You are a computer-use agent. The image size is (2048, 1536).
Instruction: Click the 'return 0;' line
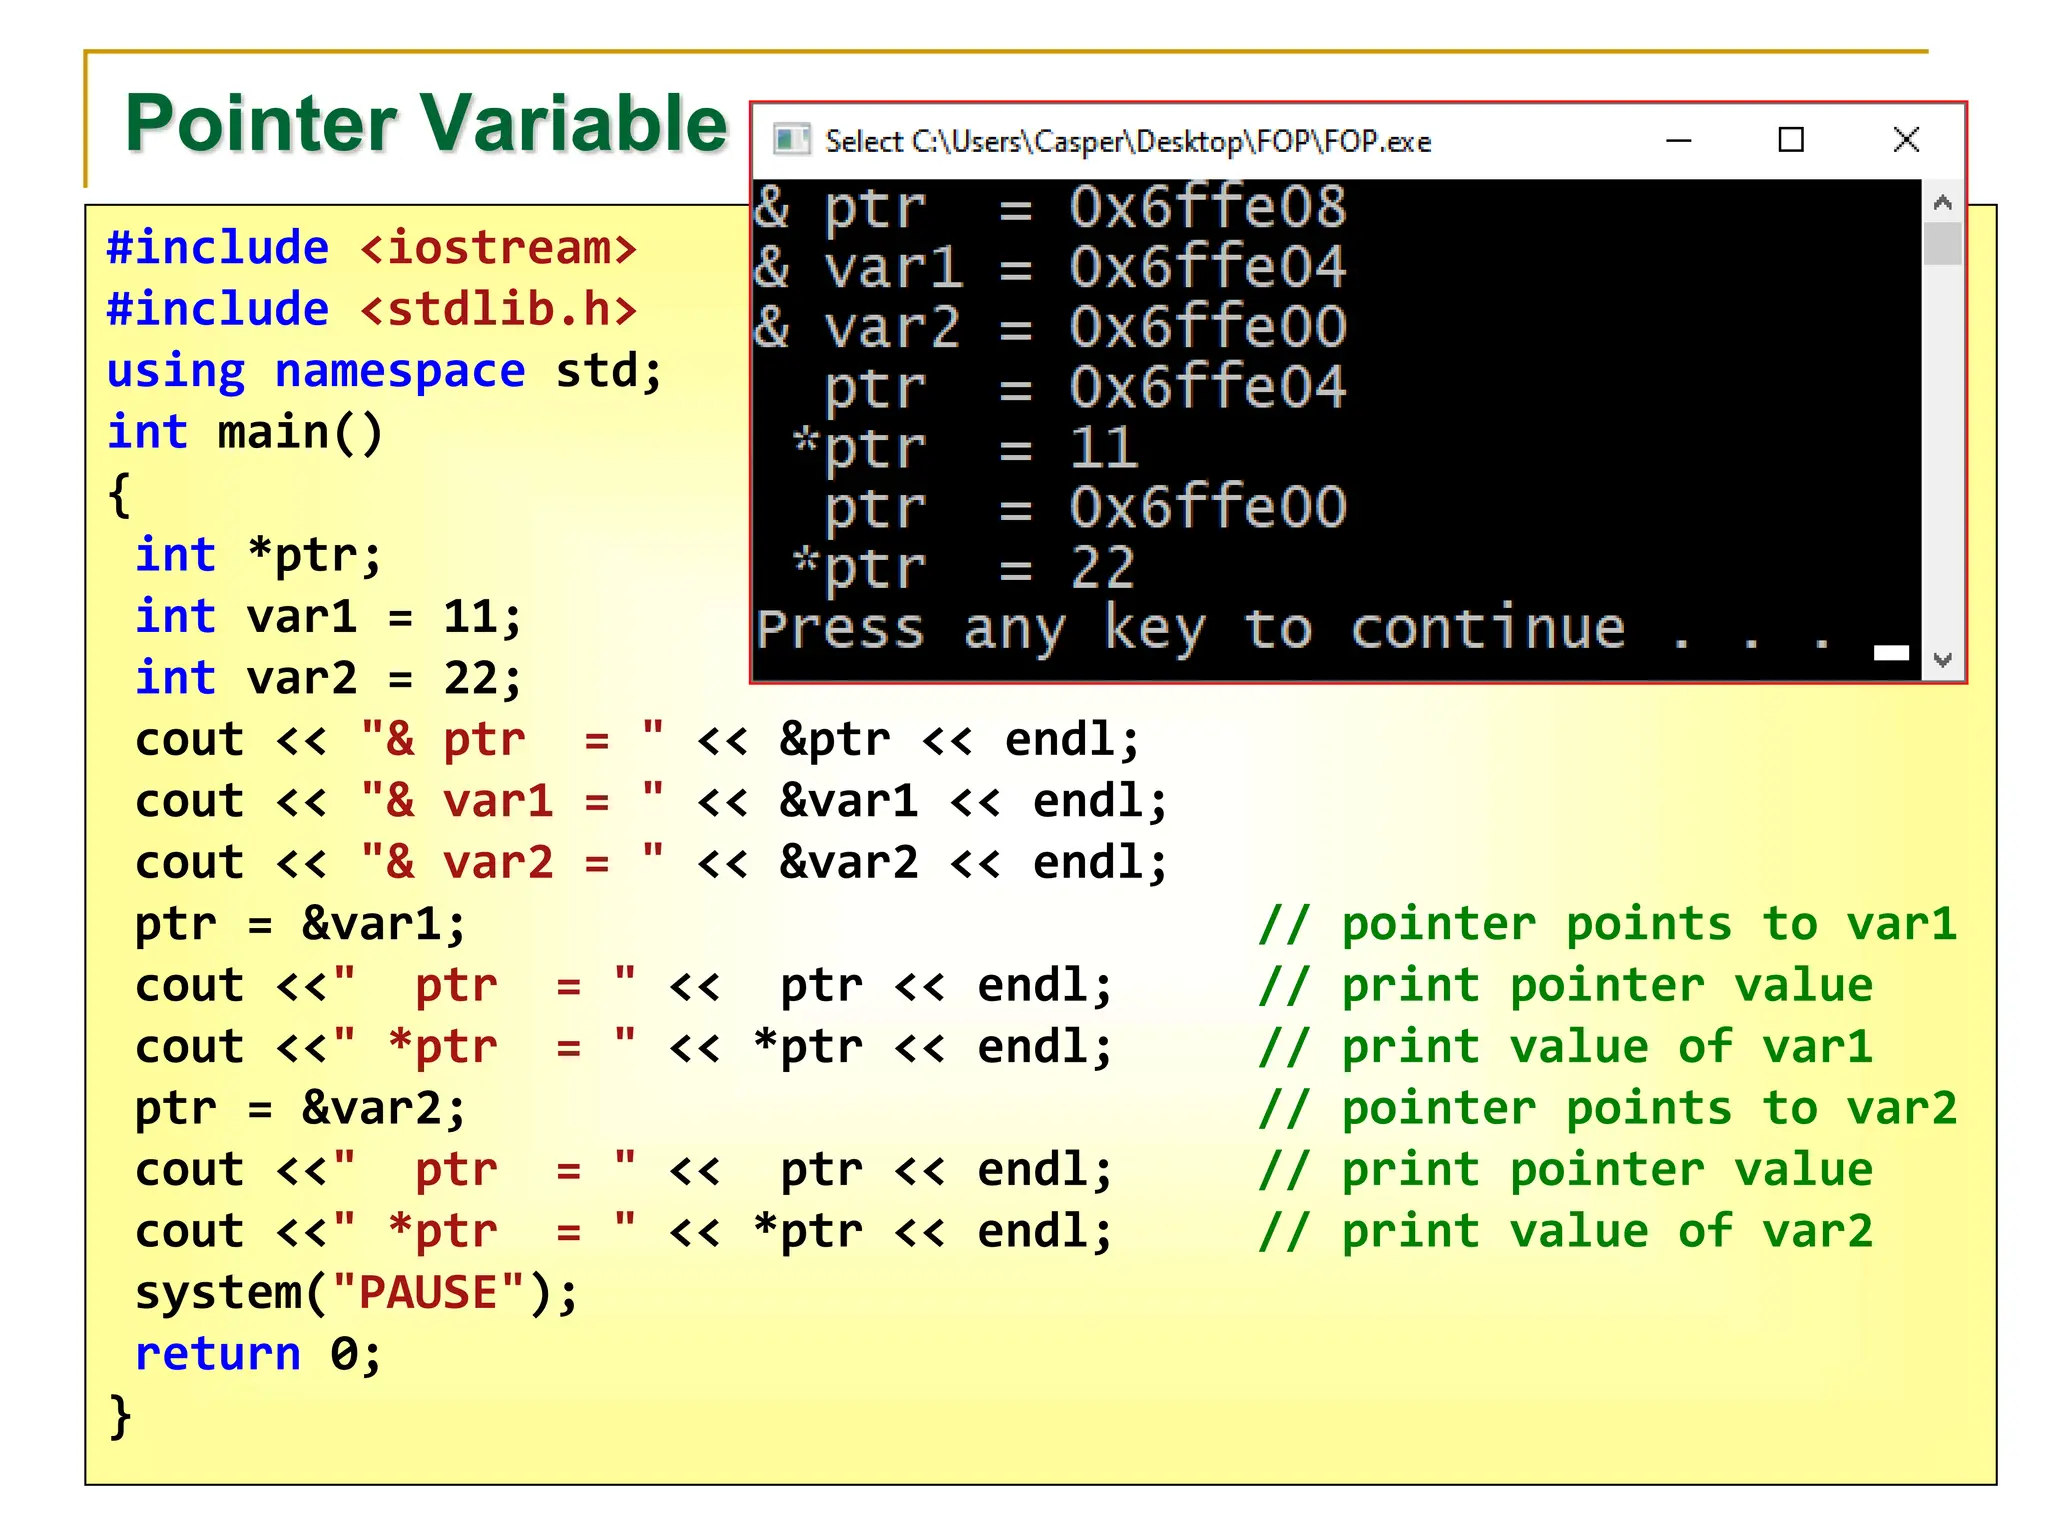click(258, 1354)
